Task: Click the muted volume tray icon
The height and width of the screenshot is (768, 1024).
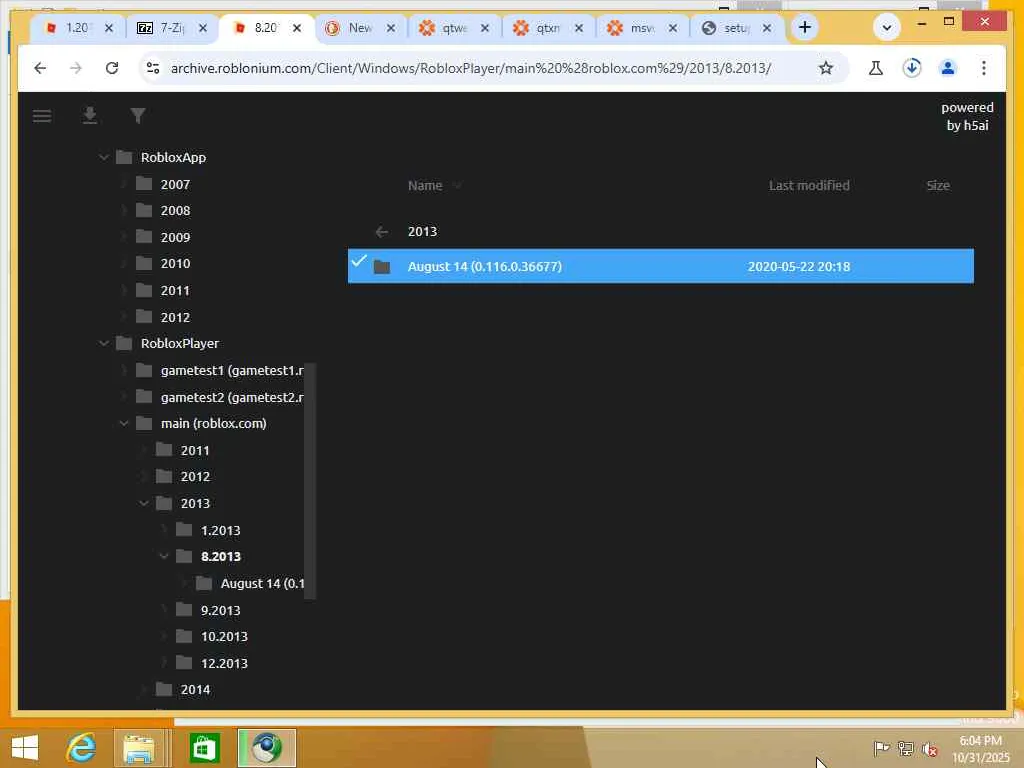Action: coord(929,749)
